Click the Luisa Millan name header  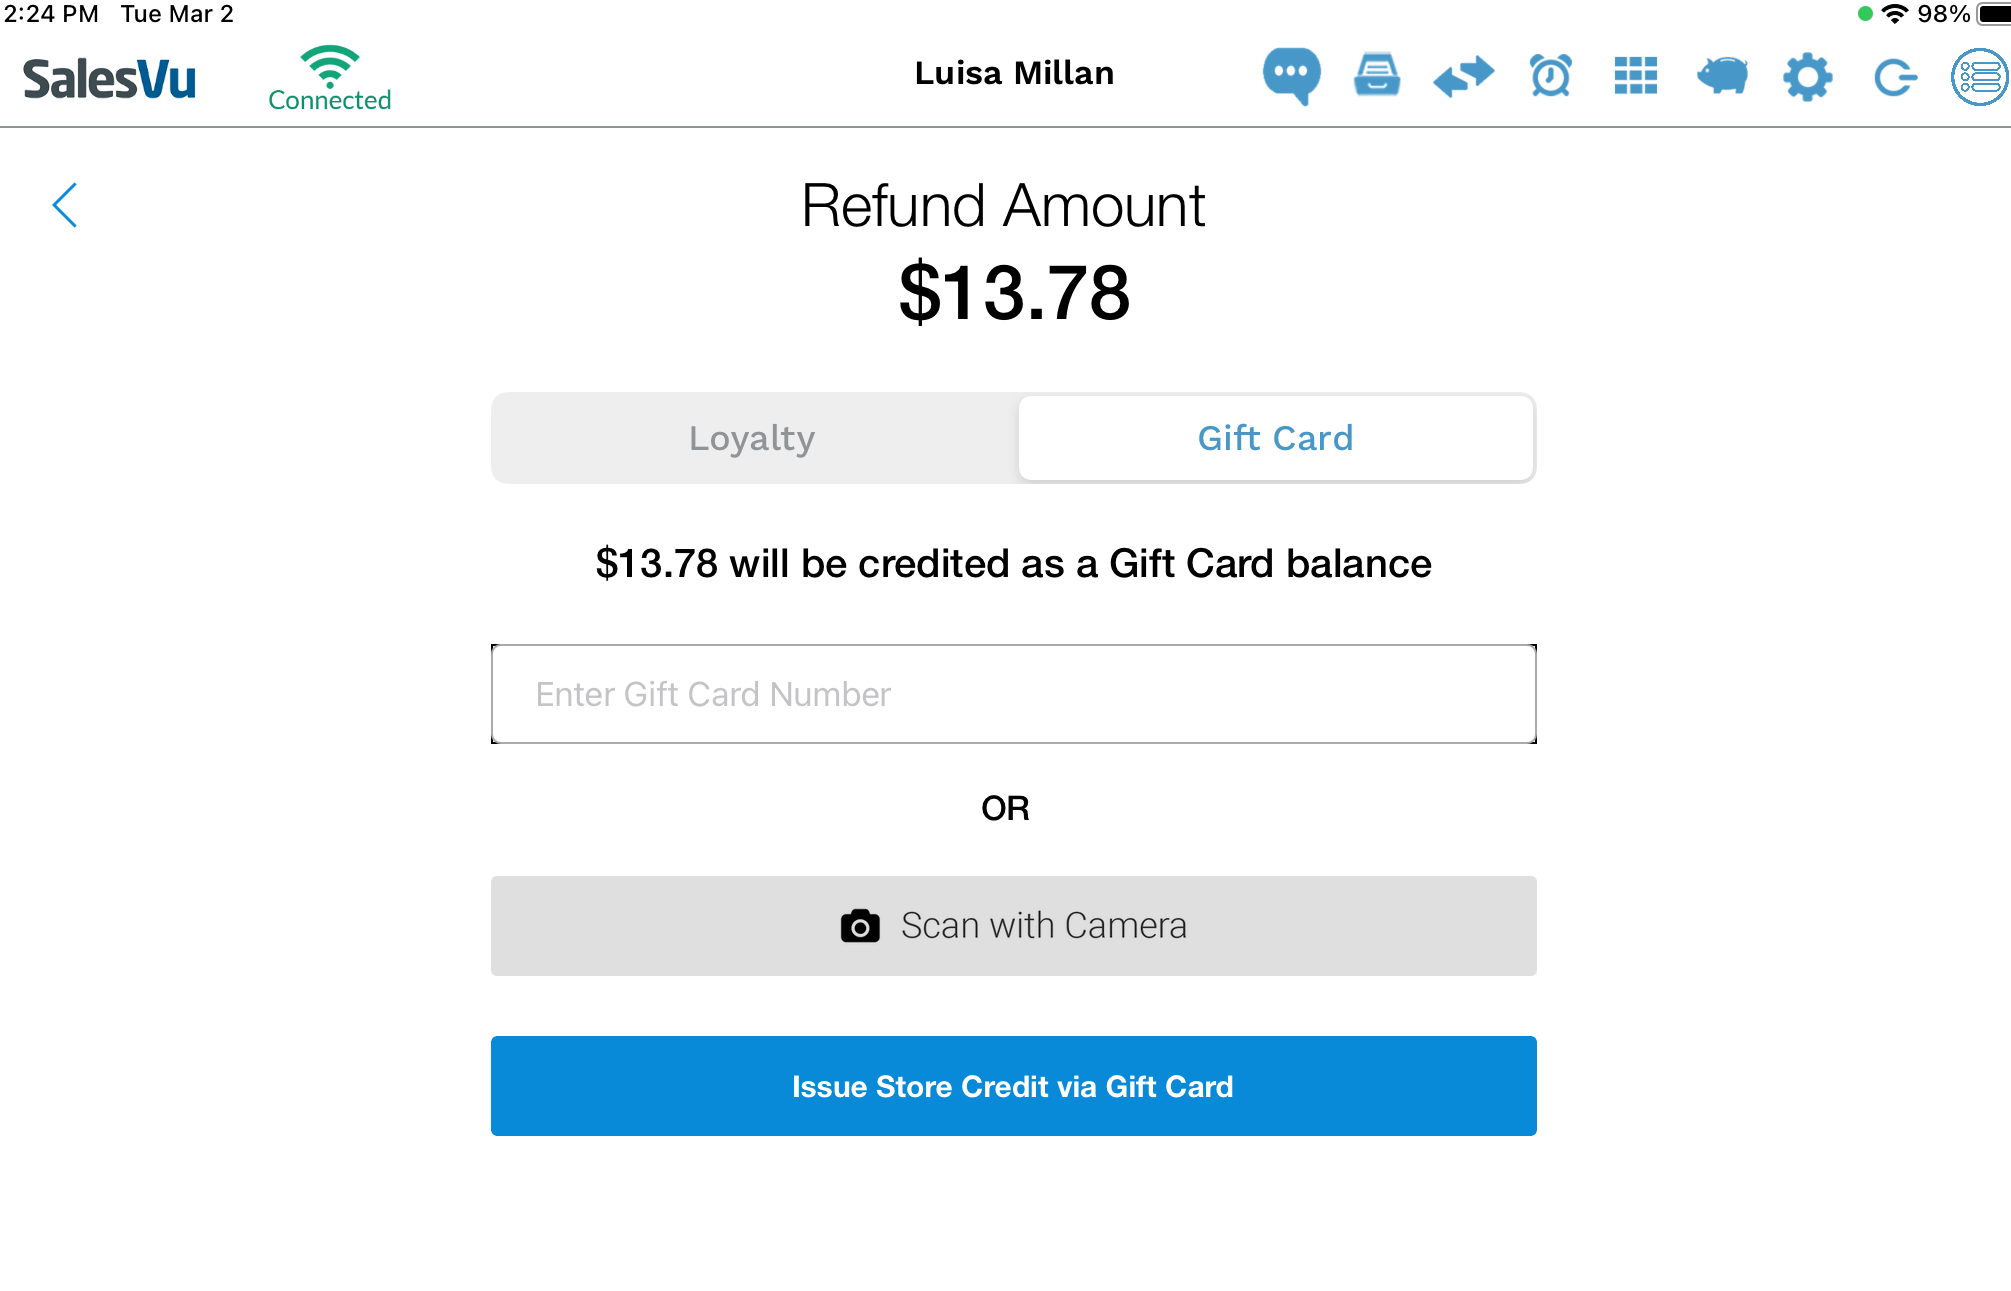point(1014,73)
